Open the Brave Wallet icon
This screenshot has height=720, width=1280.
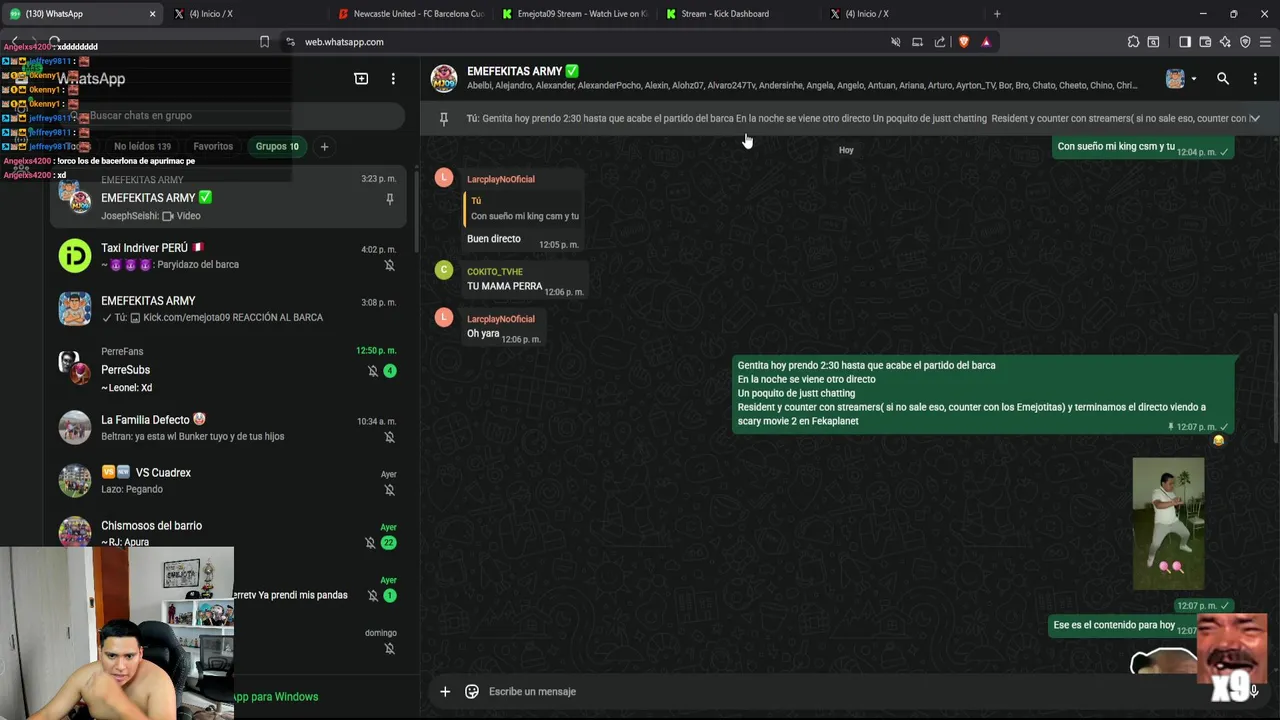click(x=1205, y=42)
